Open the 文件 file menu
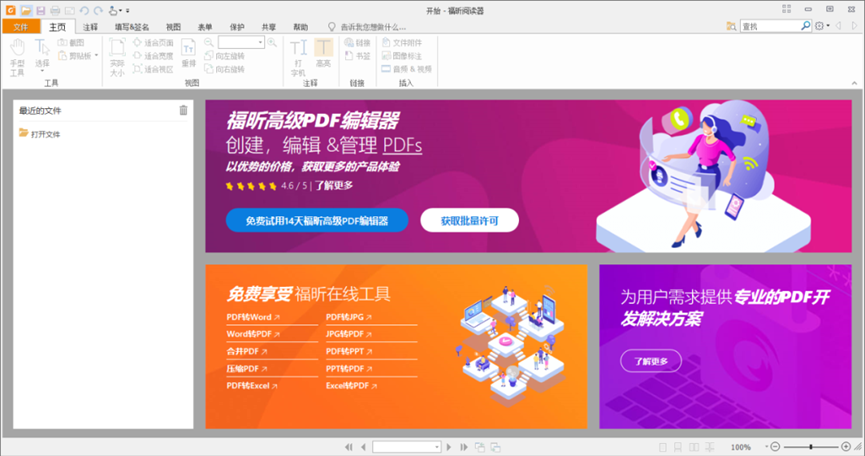The height and width of the screenshot is (456, 865). [x=21, y=26]
